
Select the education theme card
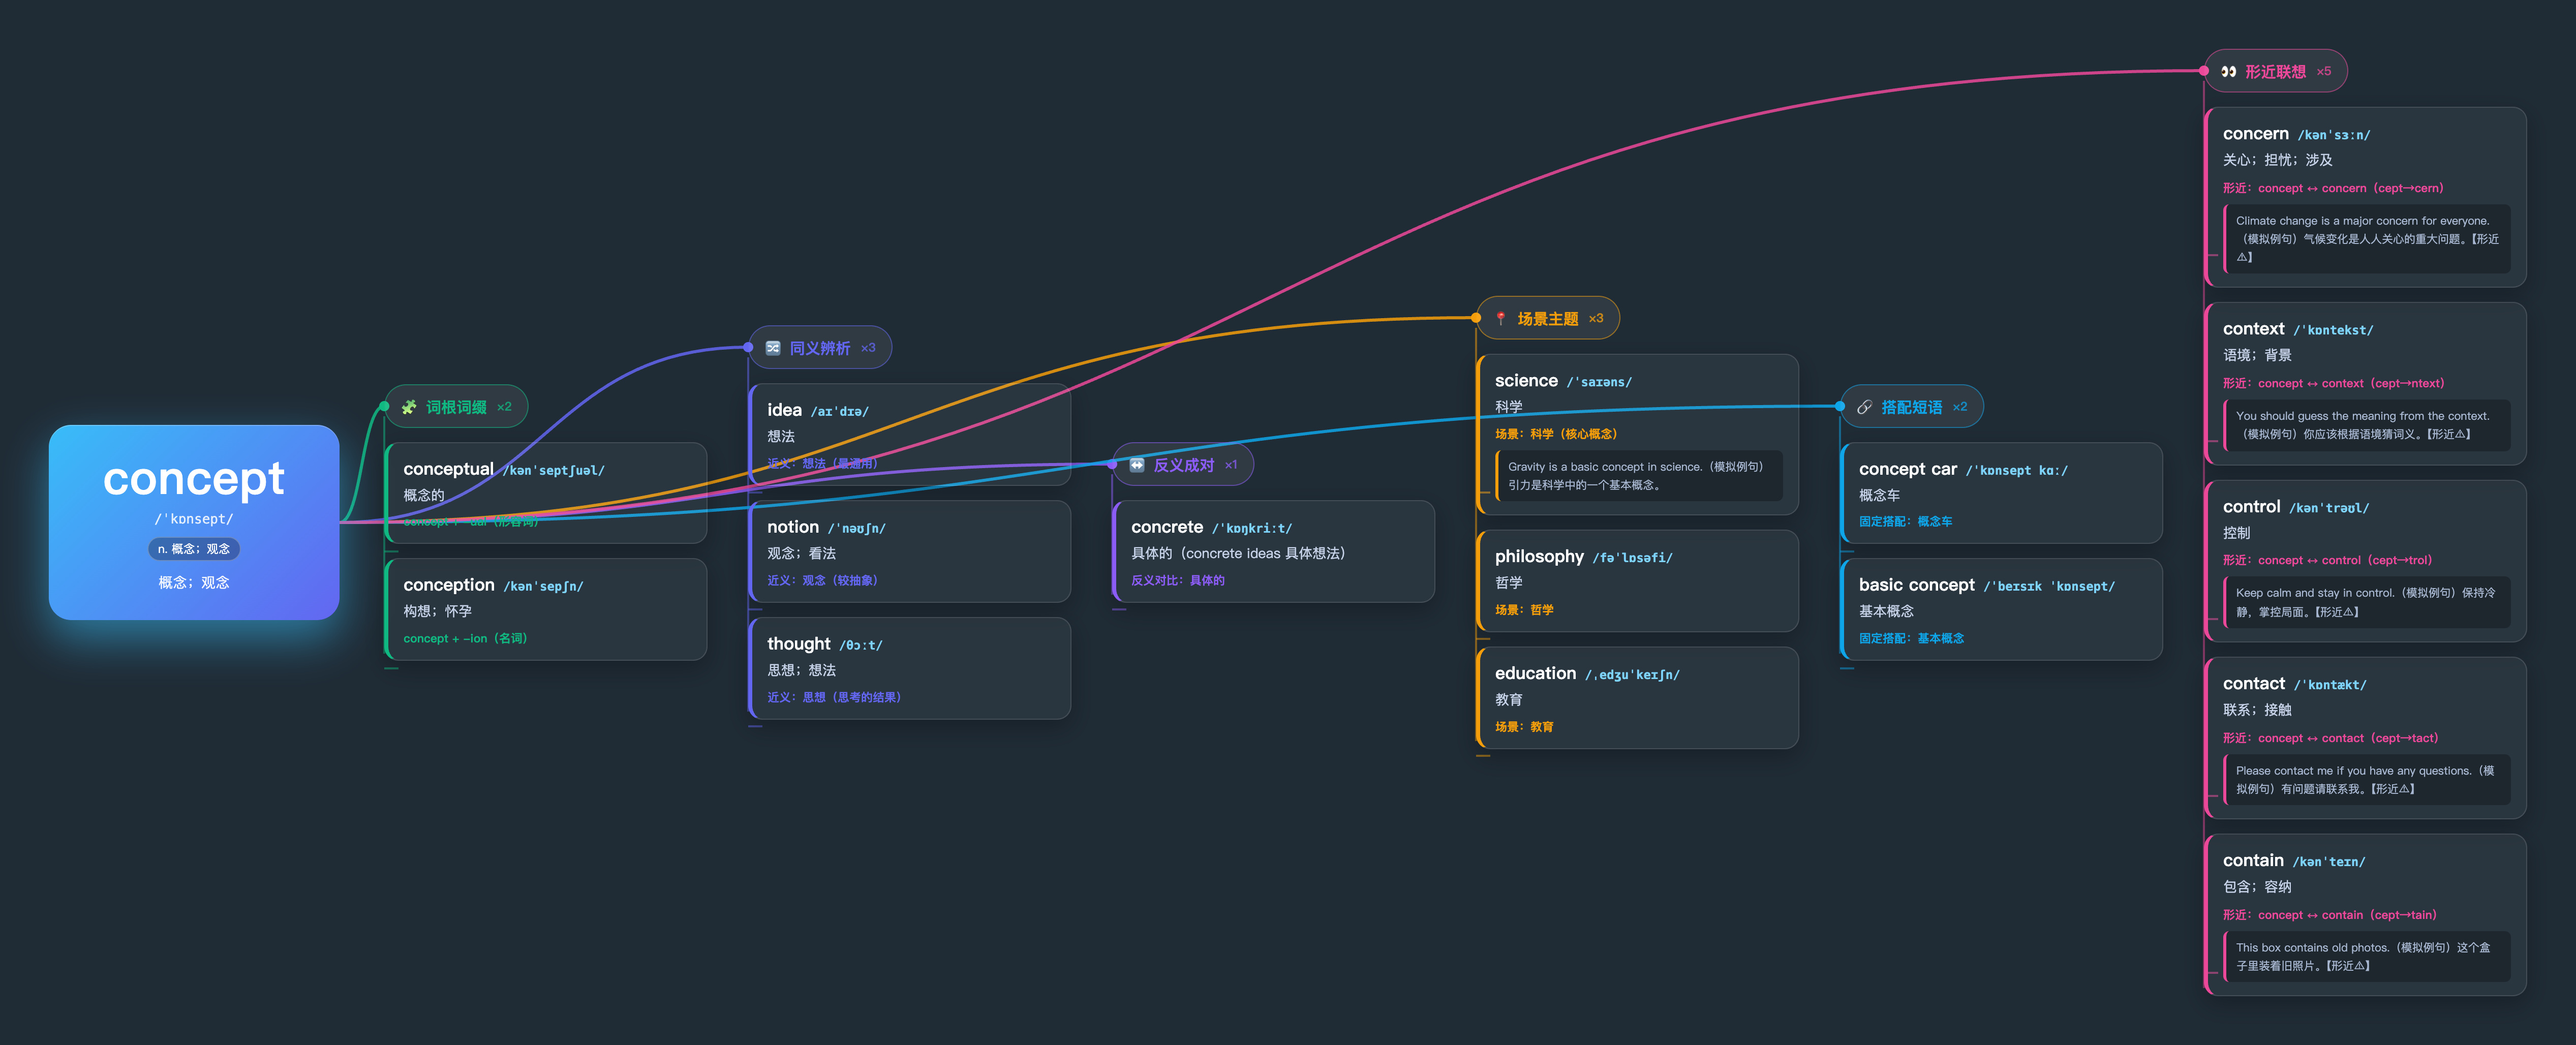click(x=1638, y=698)
